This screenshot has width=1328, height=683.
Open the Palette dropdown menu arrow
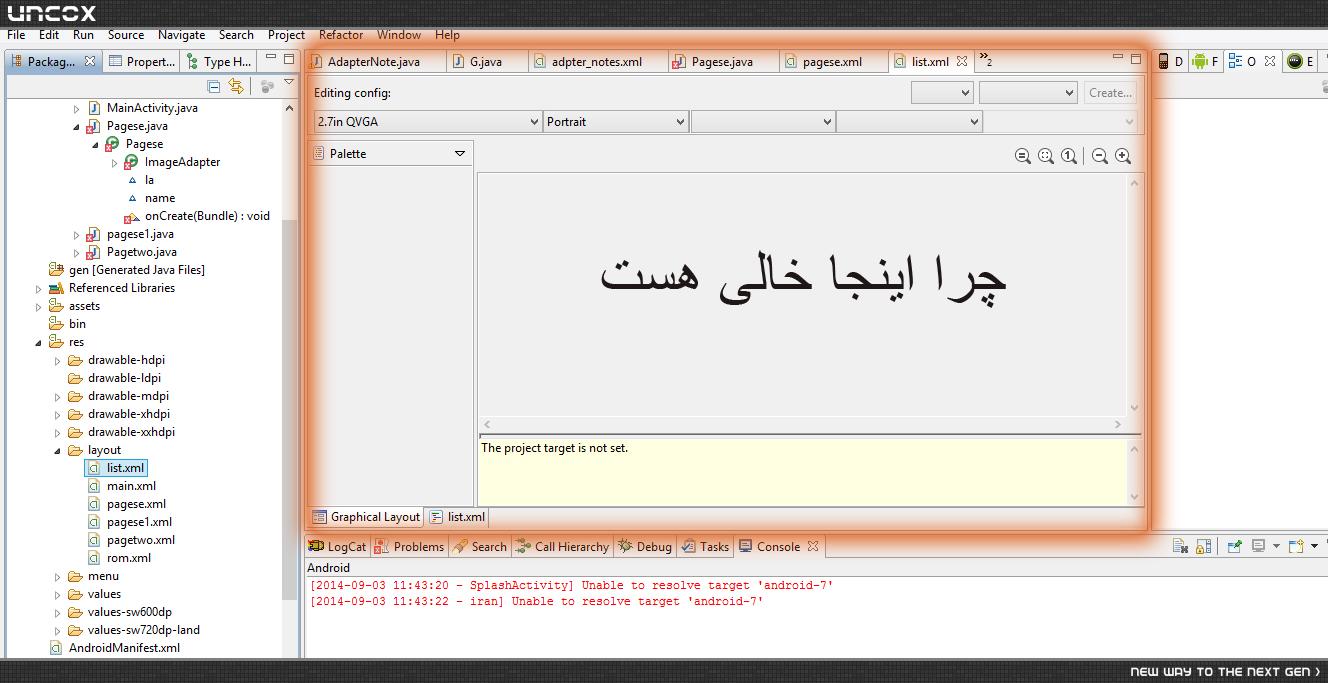(460, 154)
